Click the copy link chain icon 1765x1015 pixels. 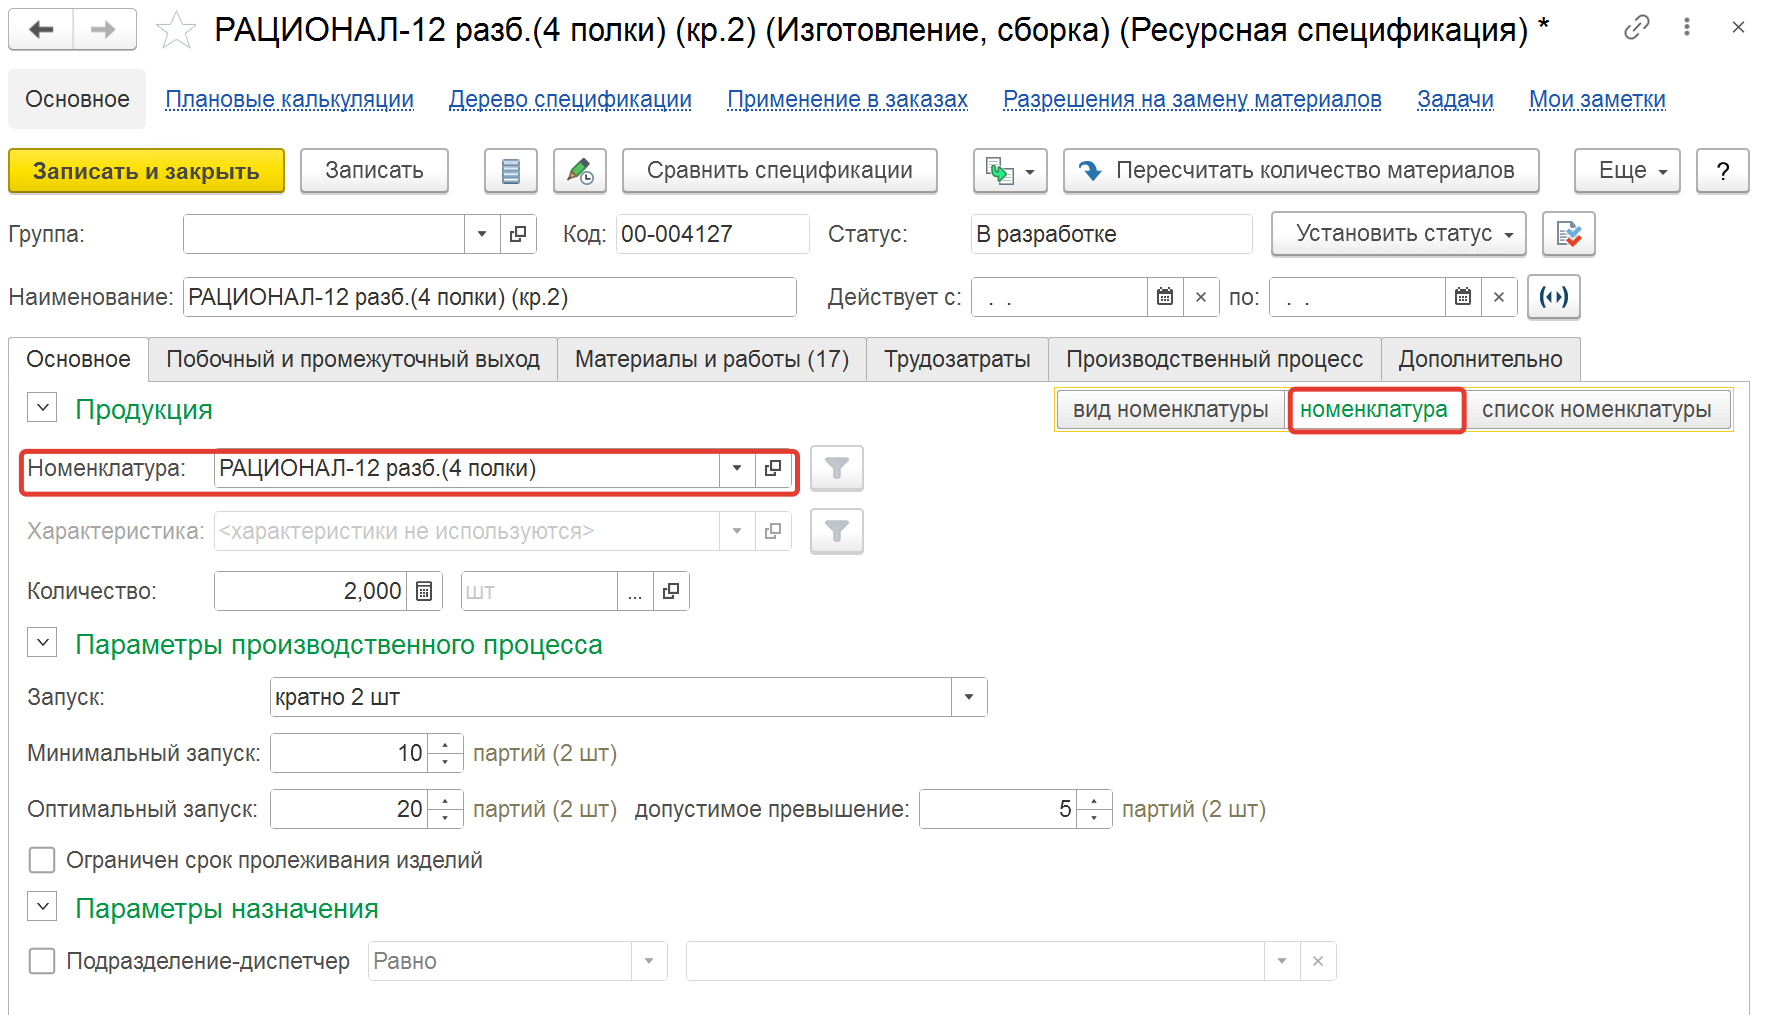(1636, 27)
